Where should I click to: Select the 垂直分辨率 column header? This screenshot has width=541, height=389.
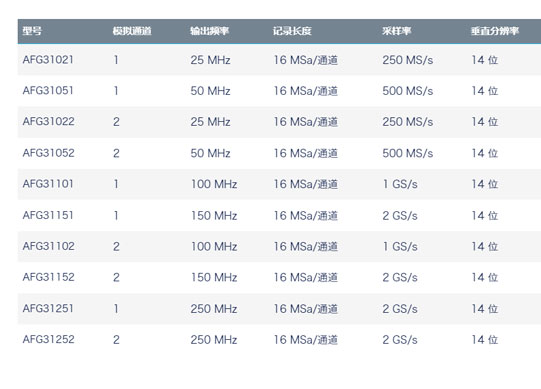tap(495, 31)
